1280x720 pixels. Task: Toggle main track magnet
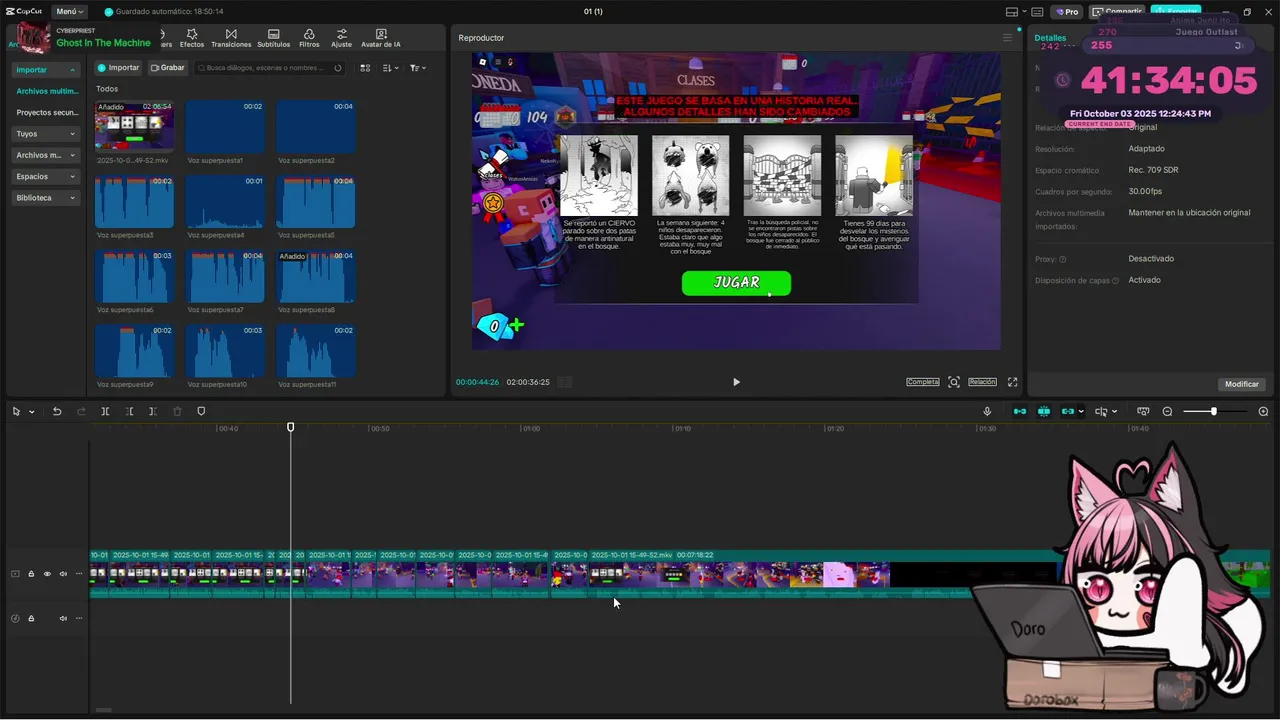[x=1020, y=412]
